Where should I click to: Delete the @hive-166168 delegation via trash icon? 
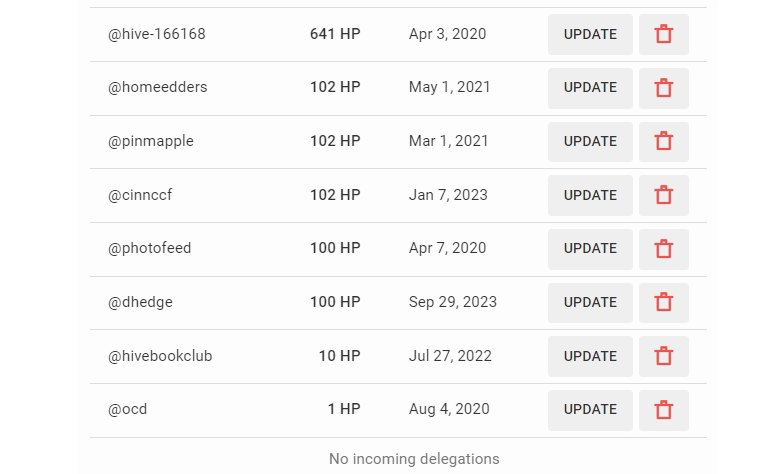click(x=664, y=34)
